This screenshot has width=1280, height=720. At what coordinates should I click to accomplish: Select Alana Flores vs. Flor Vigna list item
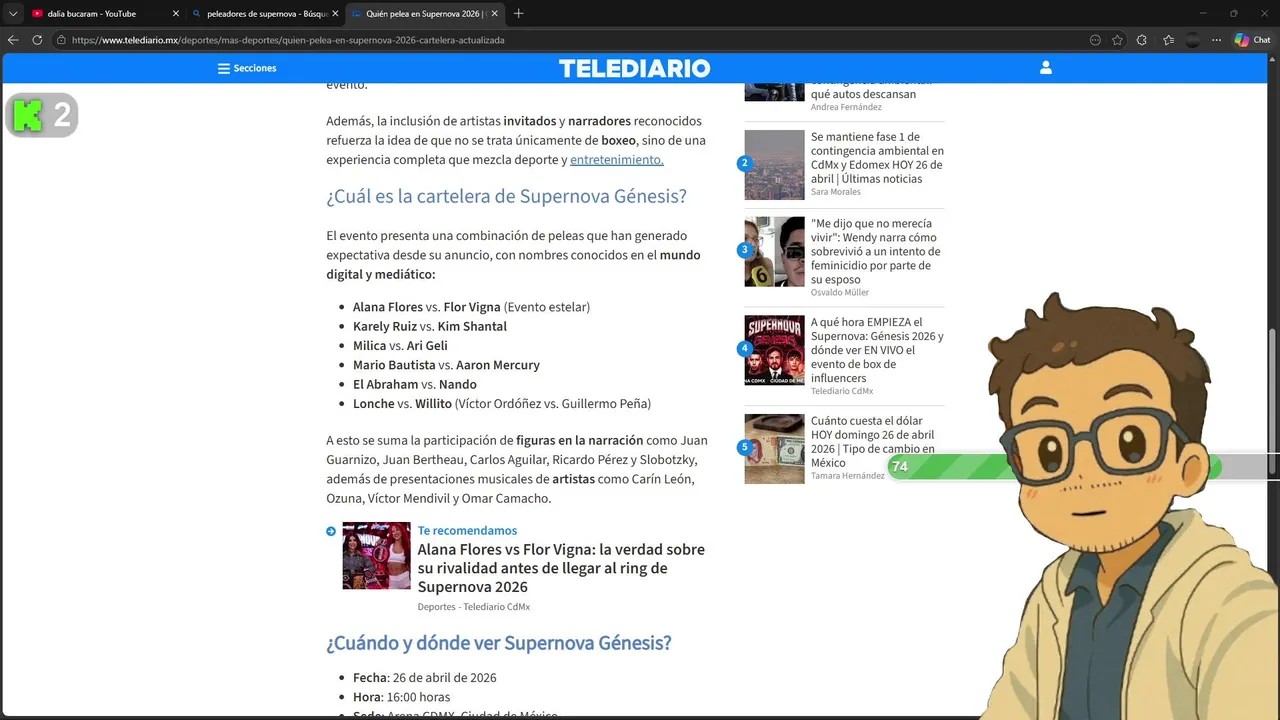click(471, 307)
